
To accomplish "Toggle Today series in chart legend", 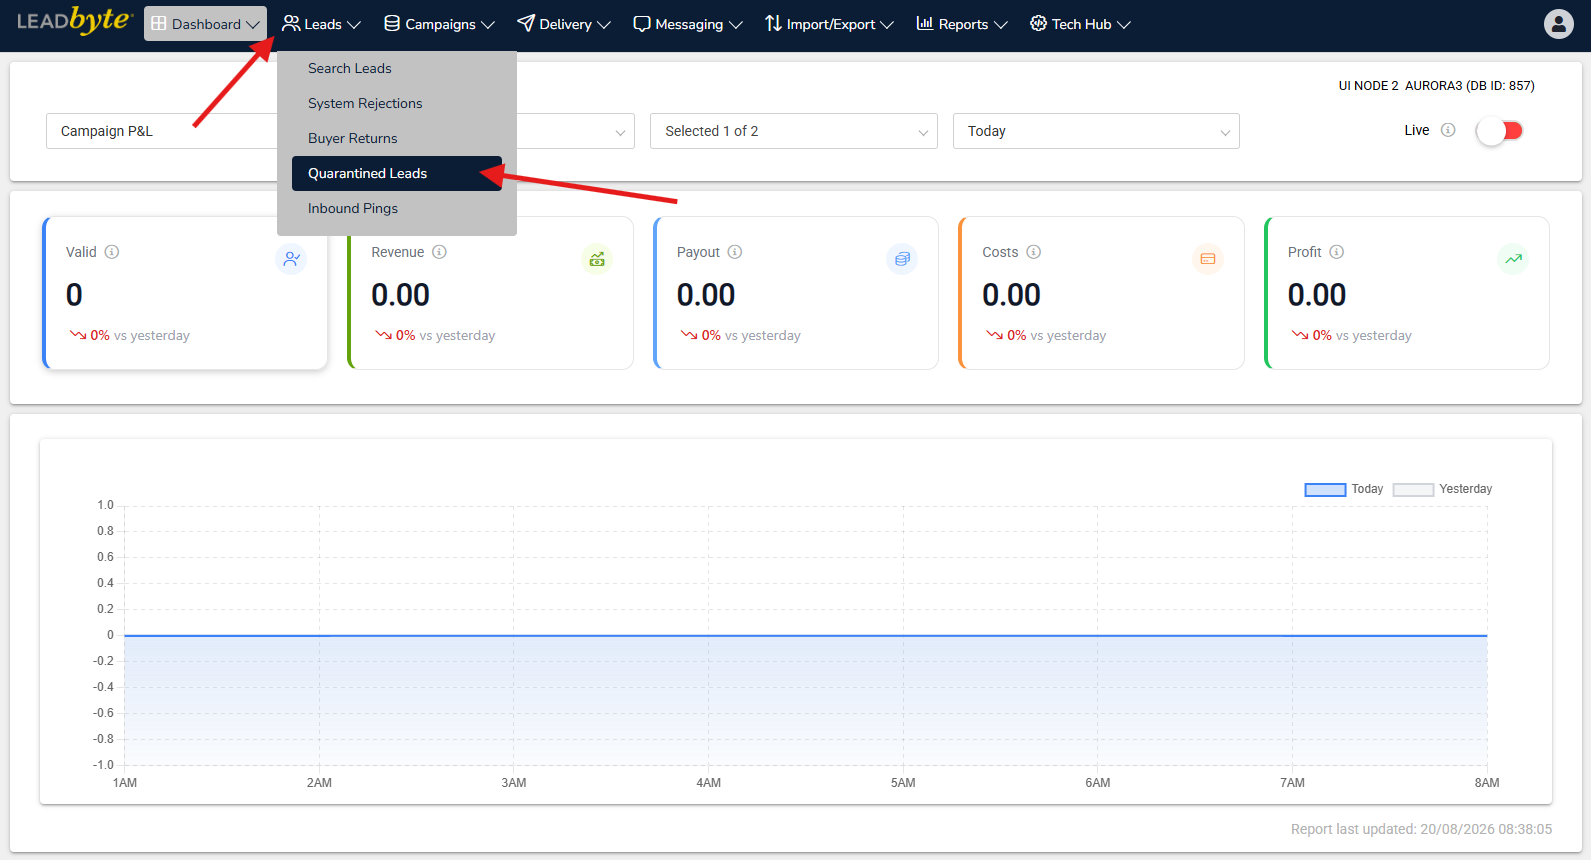I will 1344,489.
